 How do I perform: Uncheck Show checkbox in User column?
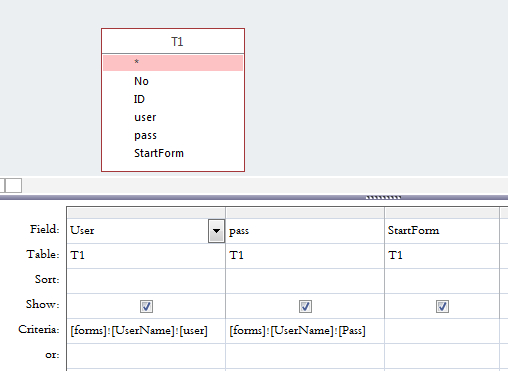click(x=146, y=306)
